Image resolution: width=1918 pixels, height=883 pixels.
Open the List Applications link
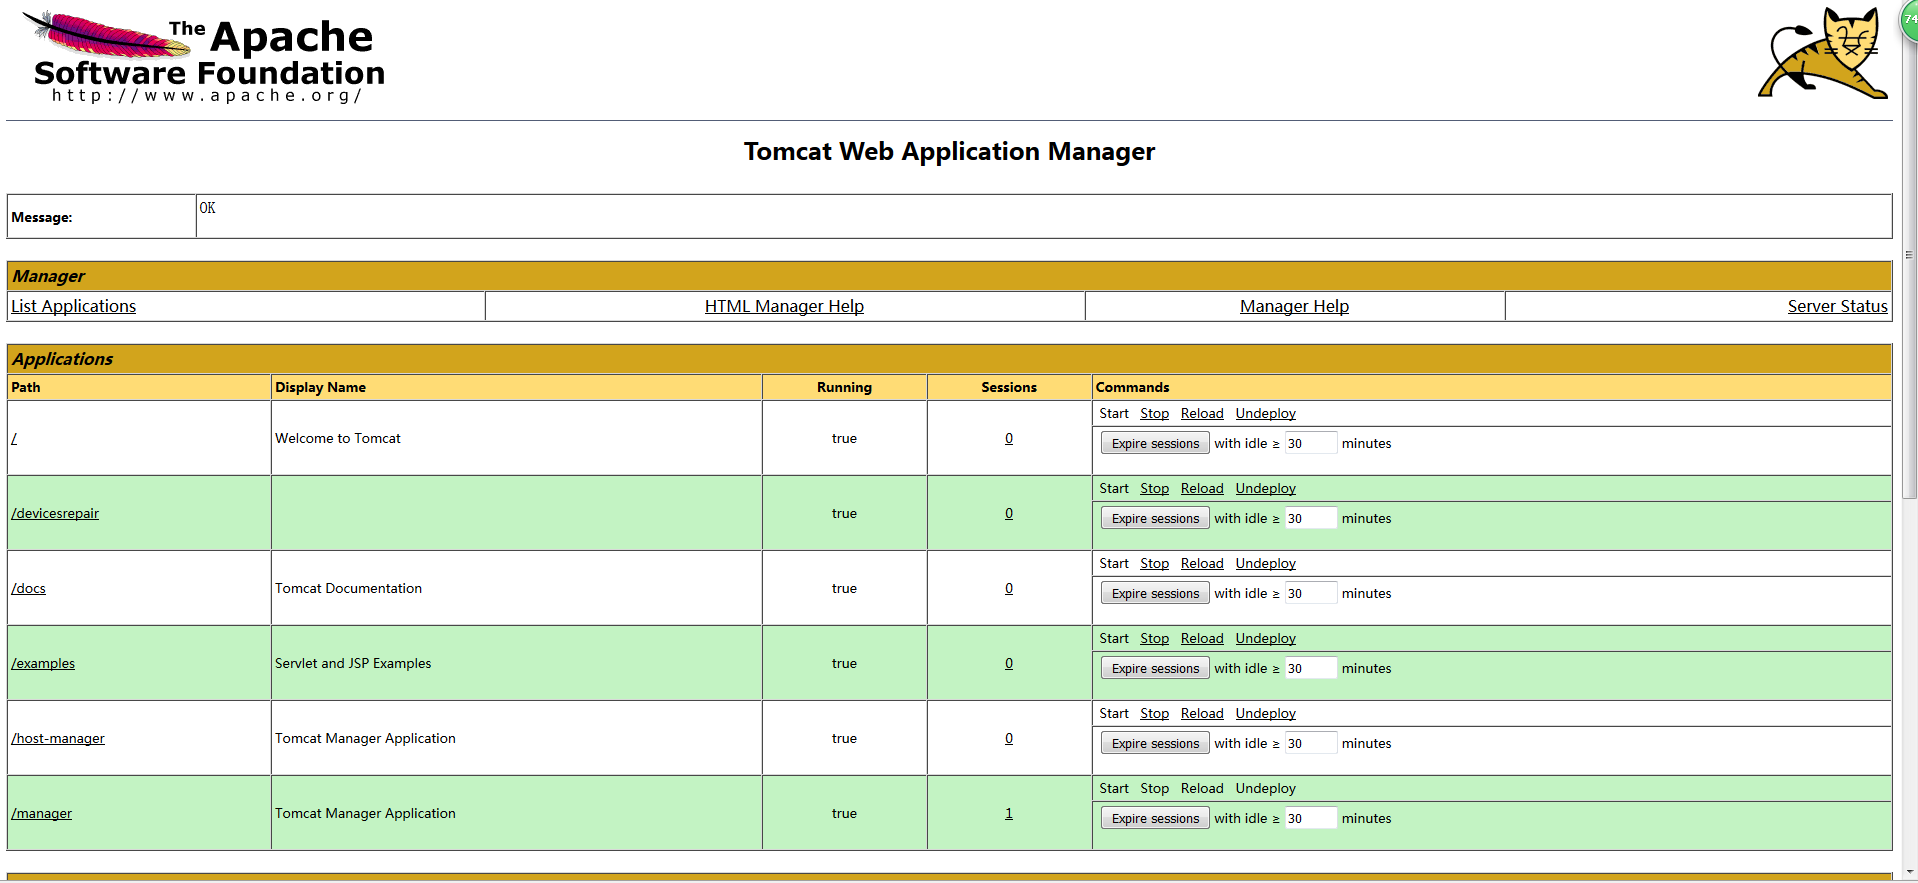tap(73, 306)
